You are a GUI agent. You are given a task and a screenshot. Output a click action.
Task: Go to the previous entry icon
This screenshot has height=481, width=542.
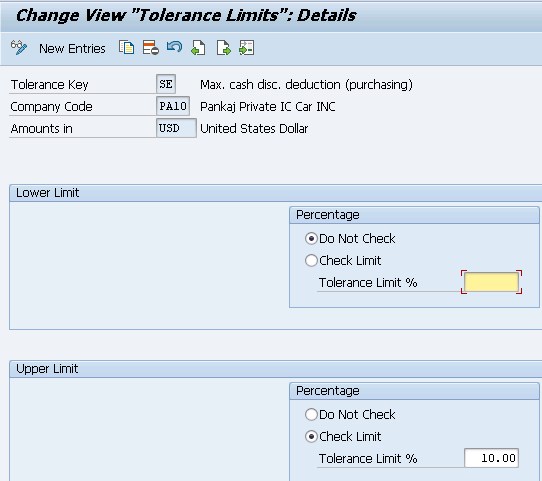pos(198,48)
